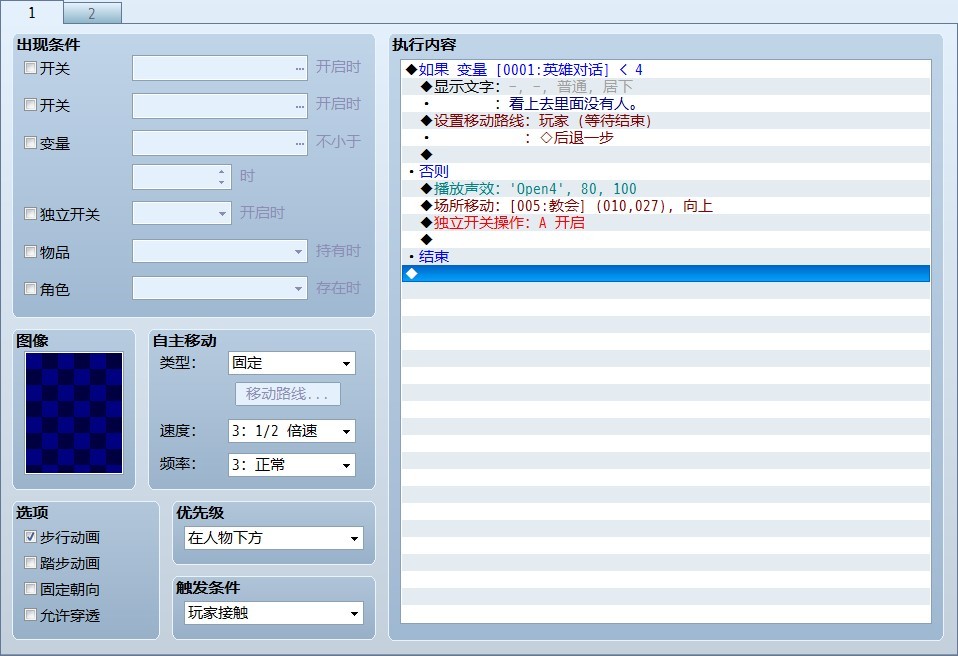The width and height of the screenshot is (958, 656).
Task: Enable the first 开关 condition checkbox
Action: tap(30, 68)
